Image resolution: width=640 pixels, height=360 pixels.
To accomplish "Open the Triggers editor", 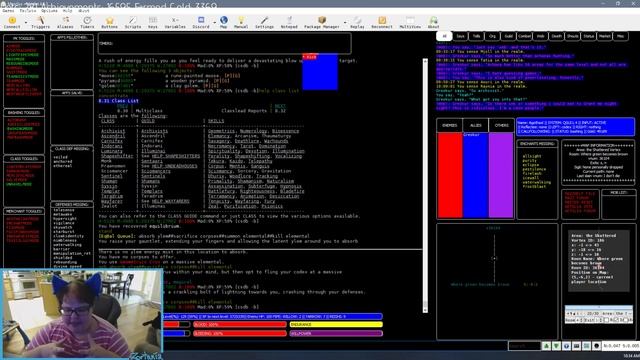I will pos(40,22).
